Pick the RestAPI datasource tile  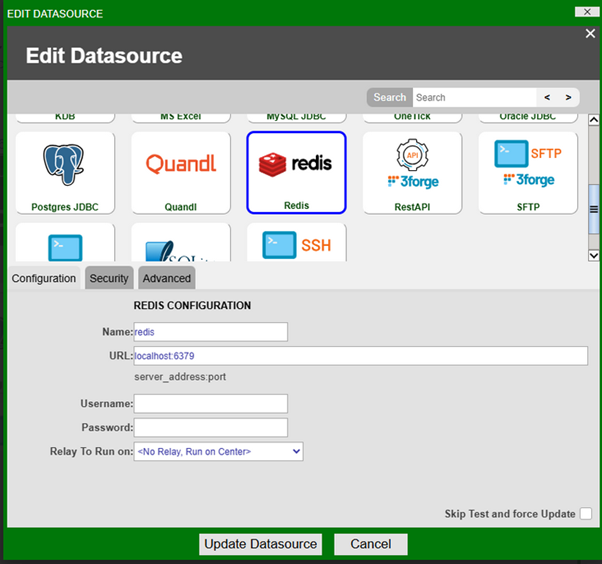coord(412,172)
